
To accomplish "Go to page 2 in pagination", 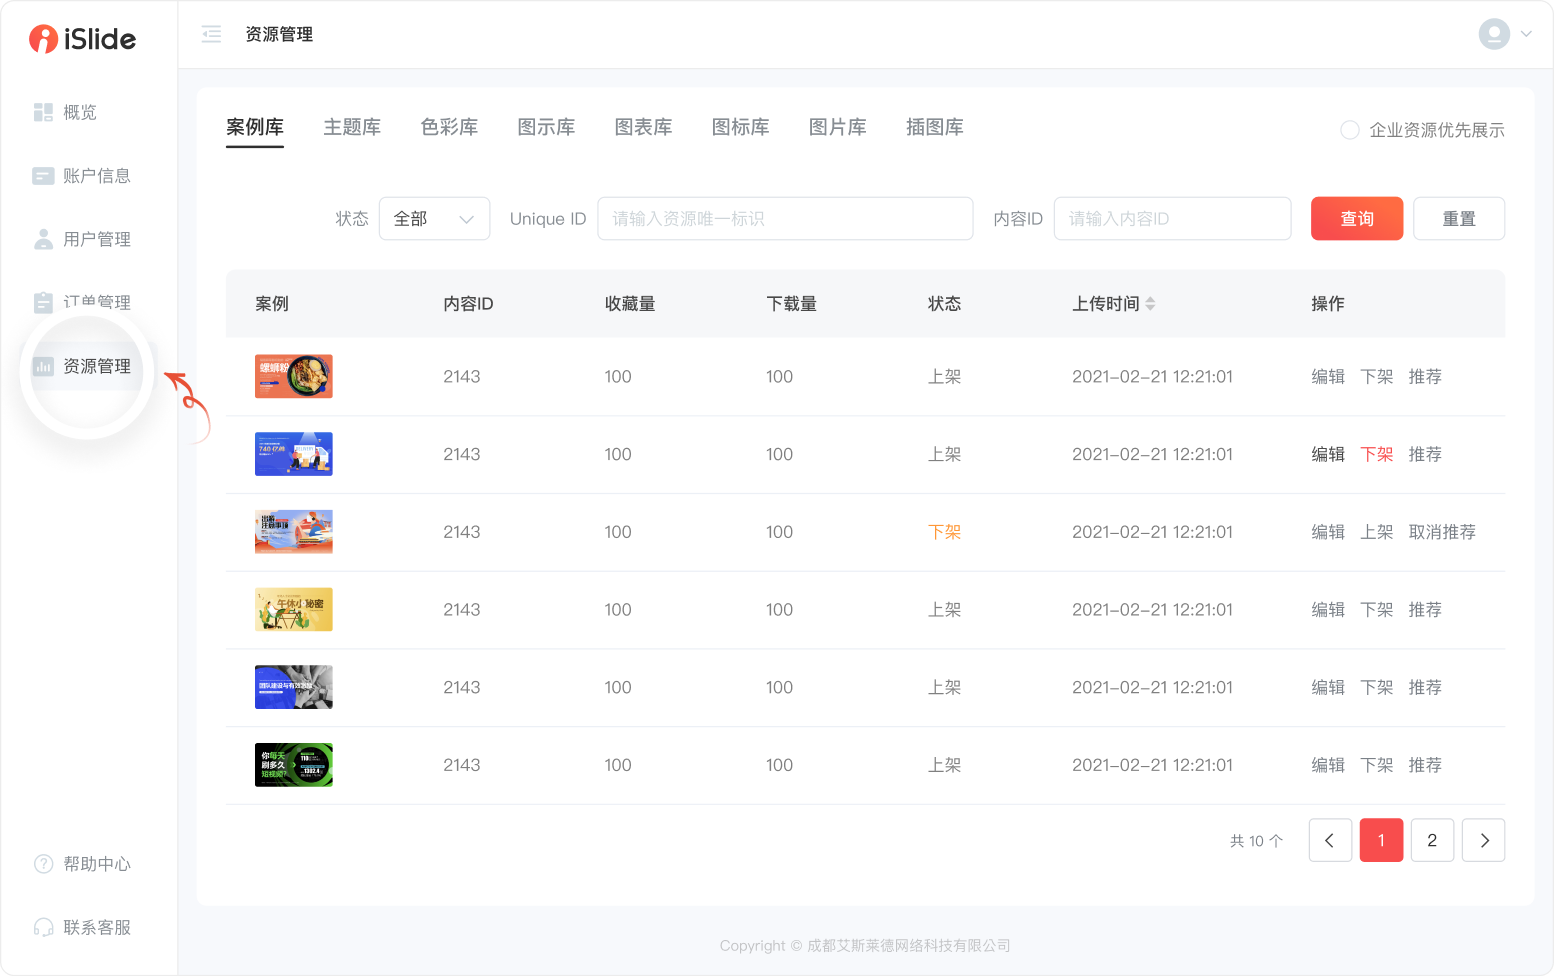I will coord(1432,840).
